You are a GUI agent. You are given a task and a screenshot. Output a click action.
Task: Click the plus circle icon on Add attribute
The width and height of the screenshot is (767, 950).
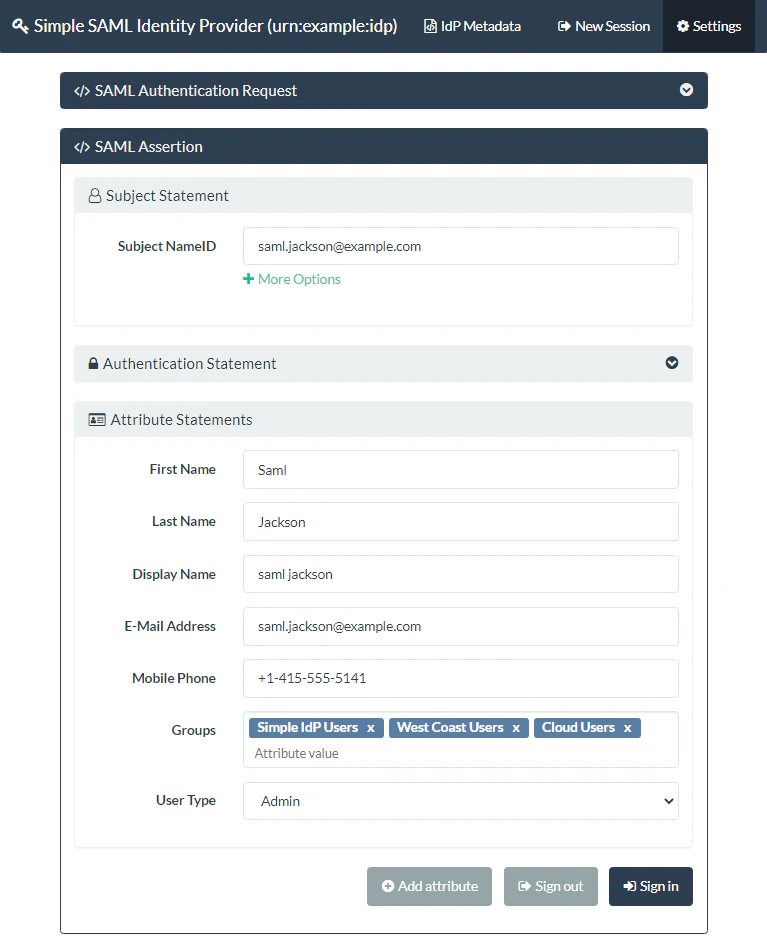[x=388, y=886]
